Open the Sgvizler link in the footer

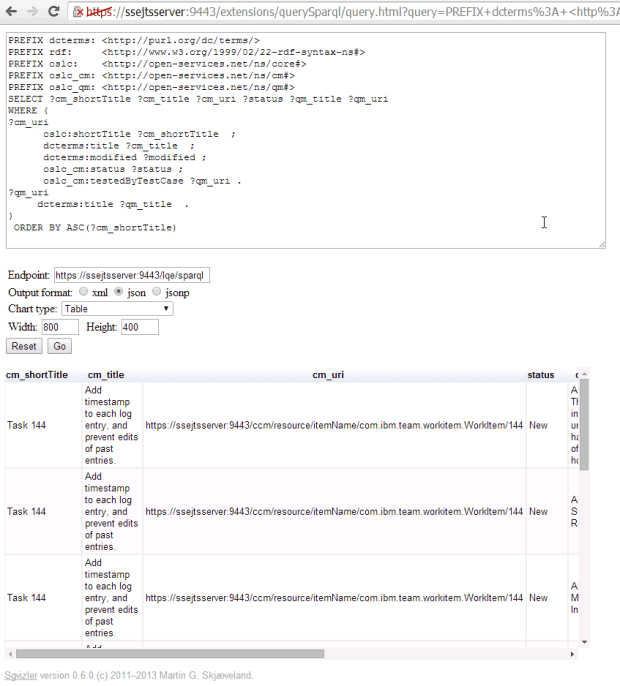click(18, 675)
